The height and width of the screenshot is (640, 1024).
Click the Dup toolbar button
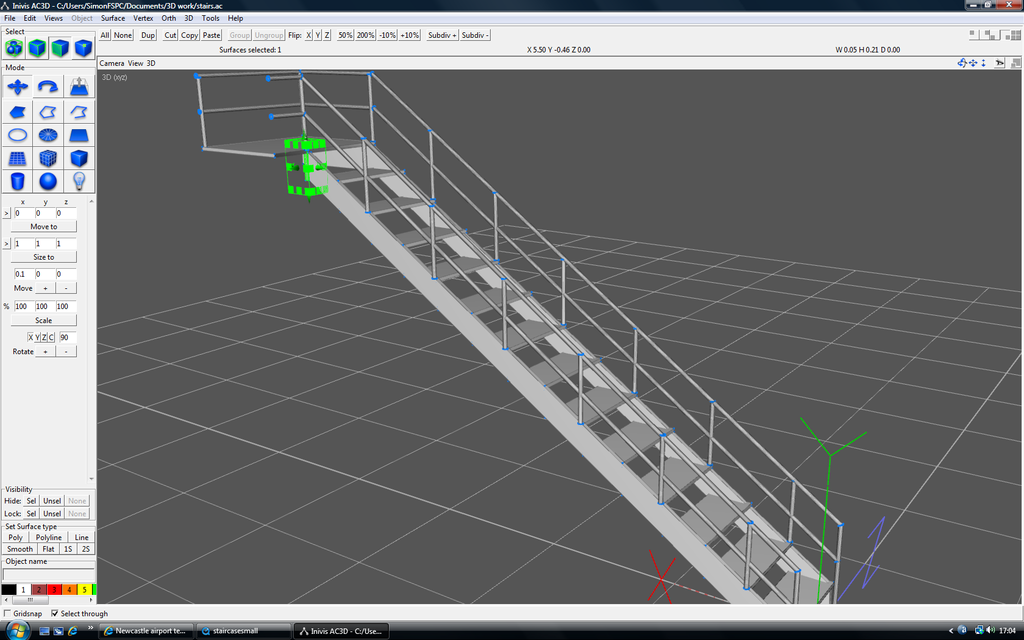(x=148, y=35)
